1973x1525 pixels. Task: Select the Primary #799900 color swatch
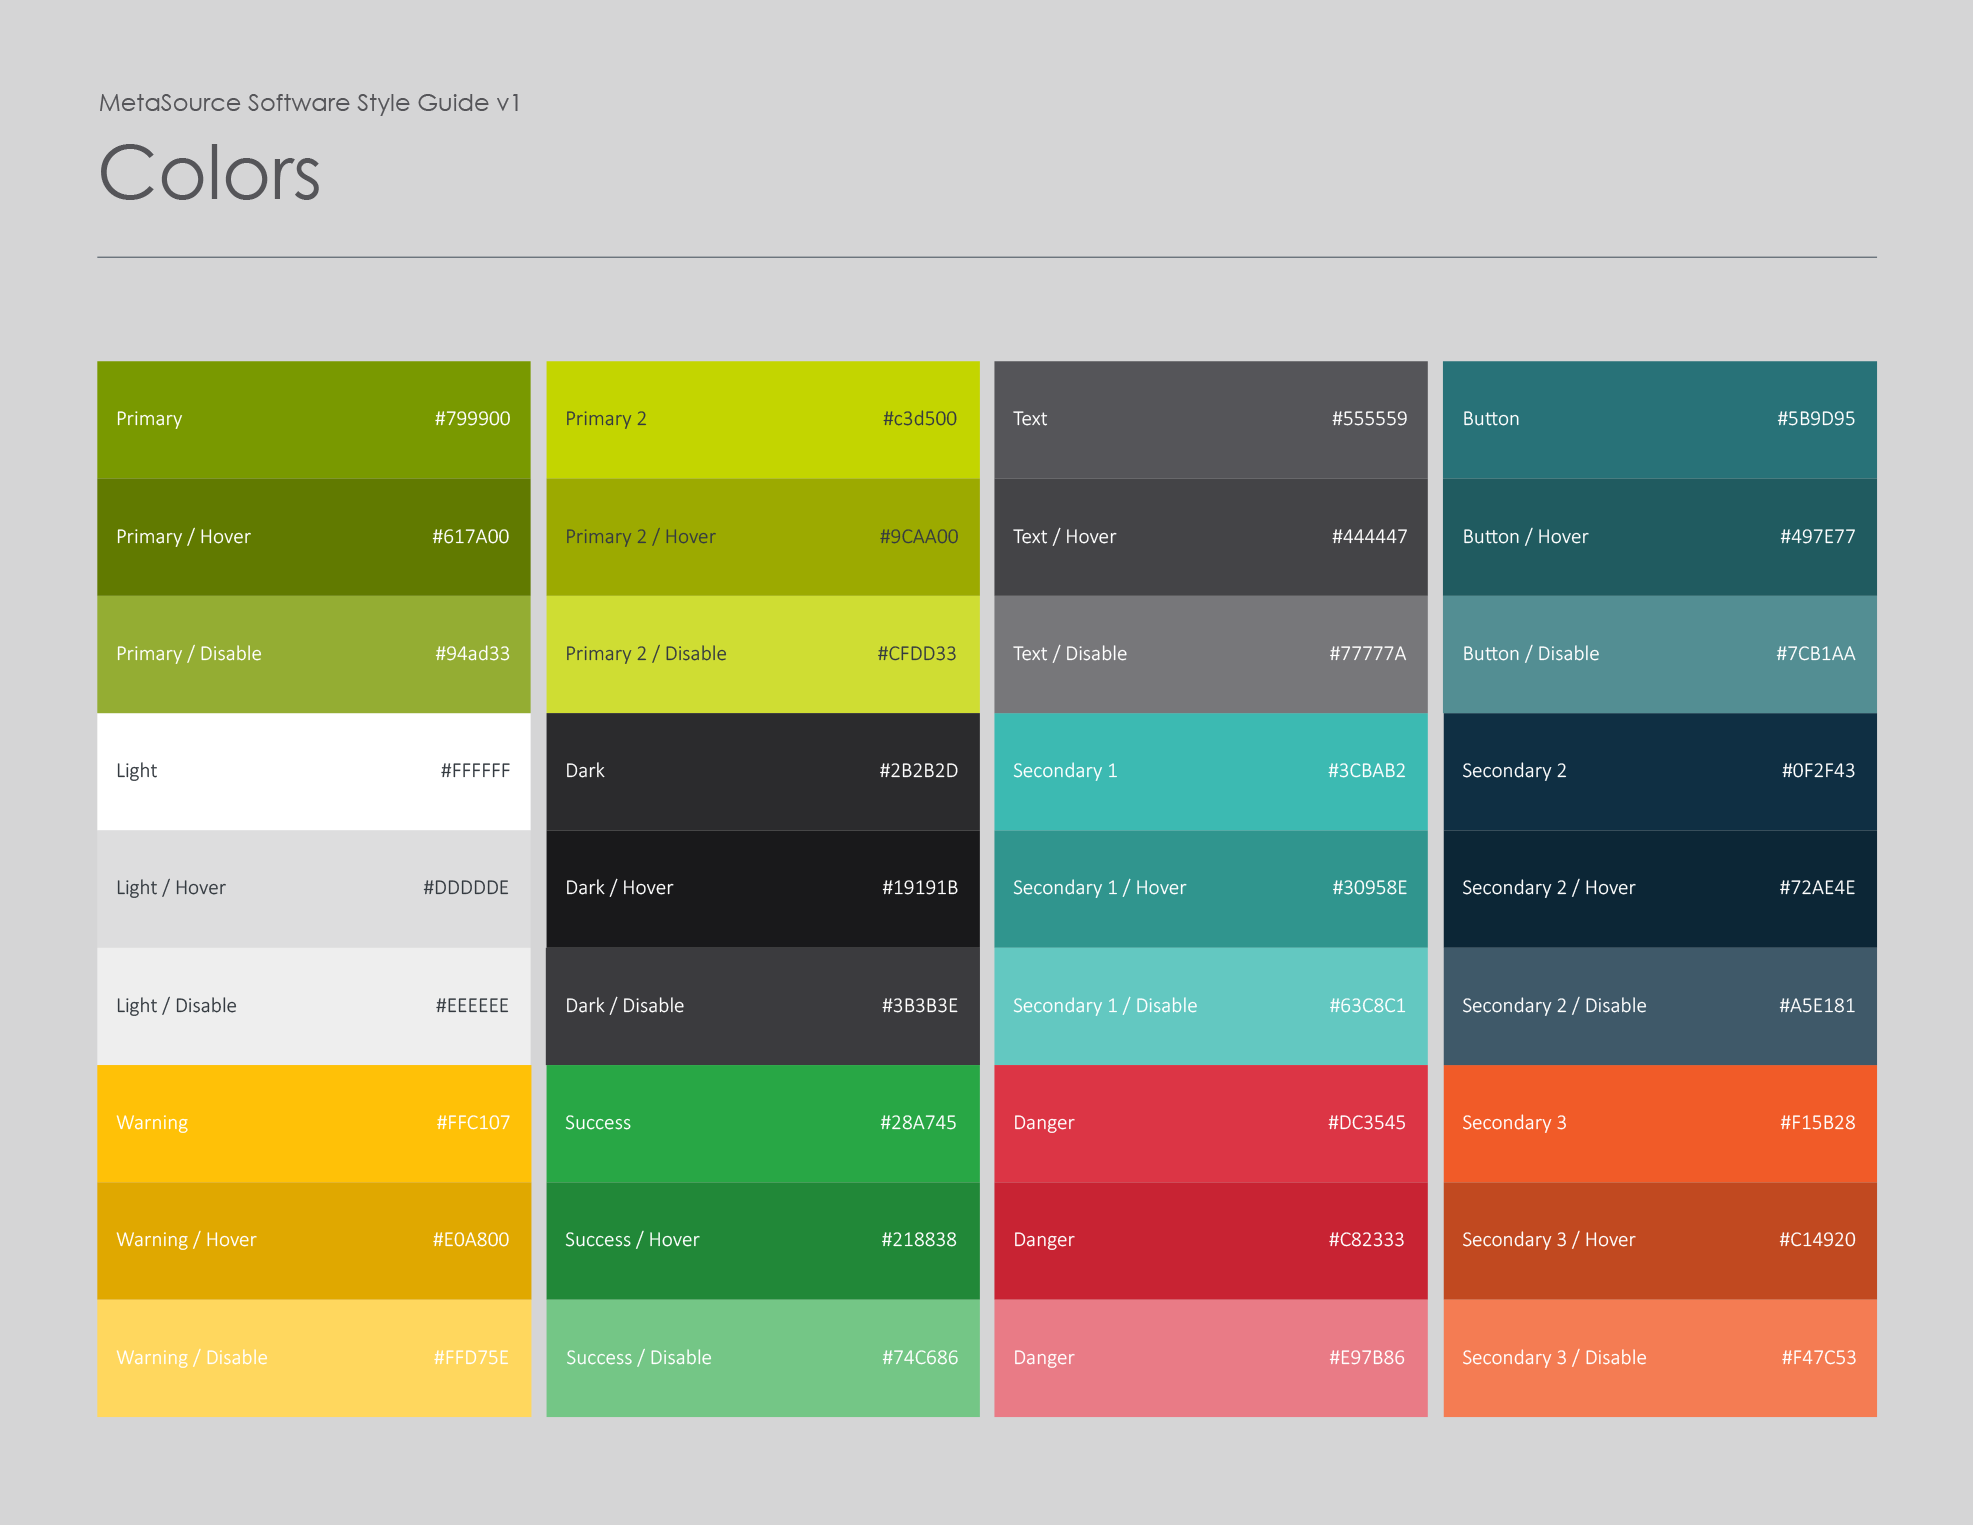point(313,419)
